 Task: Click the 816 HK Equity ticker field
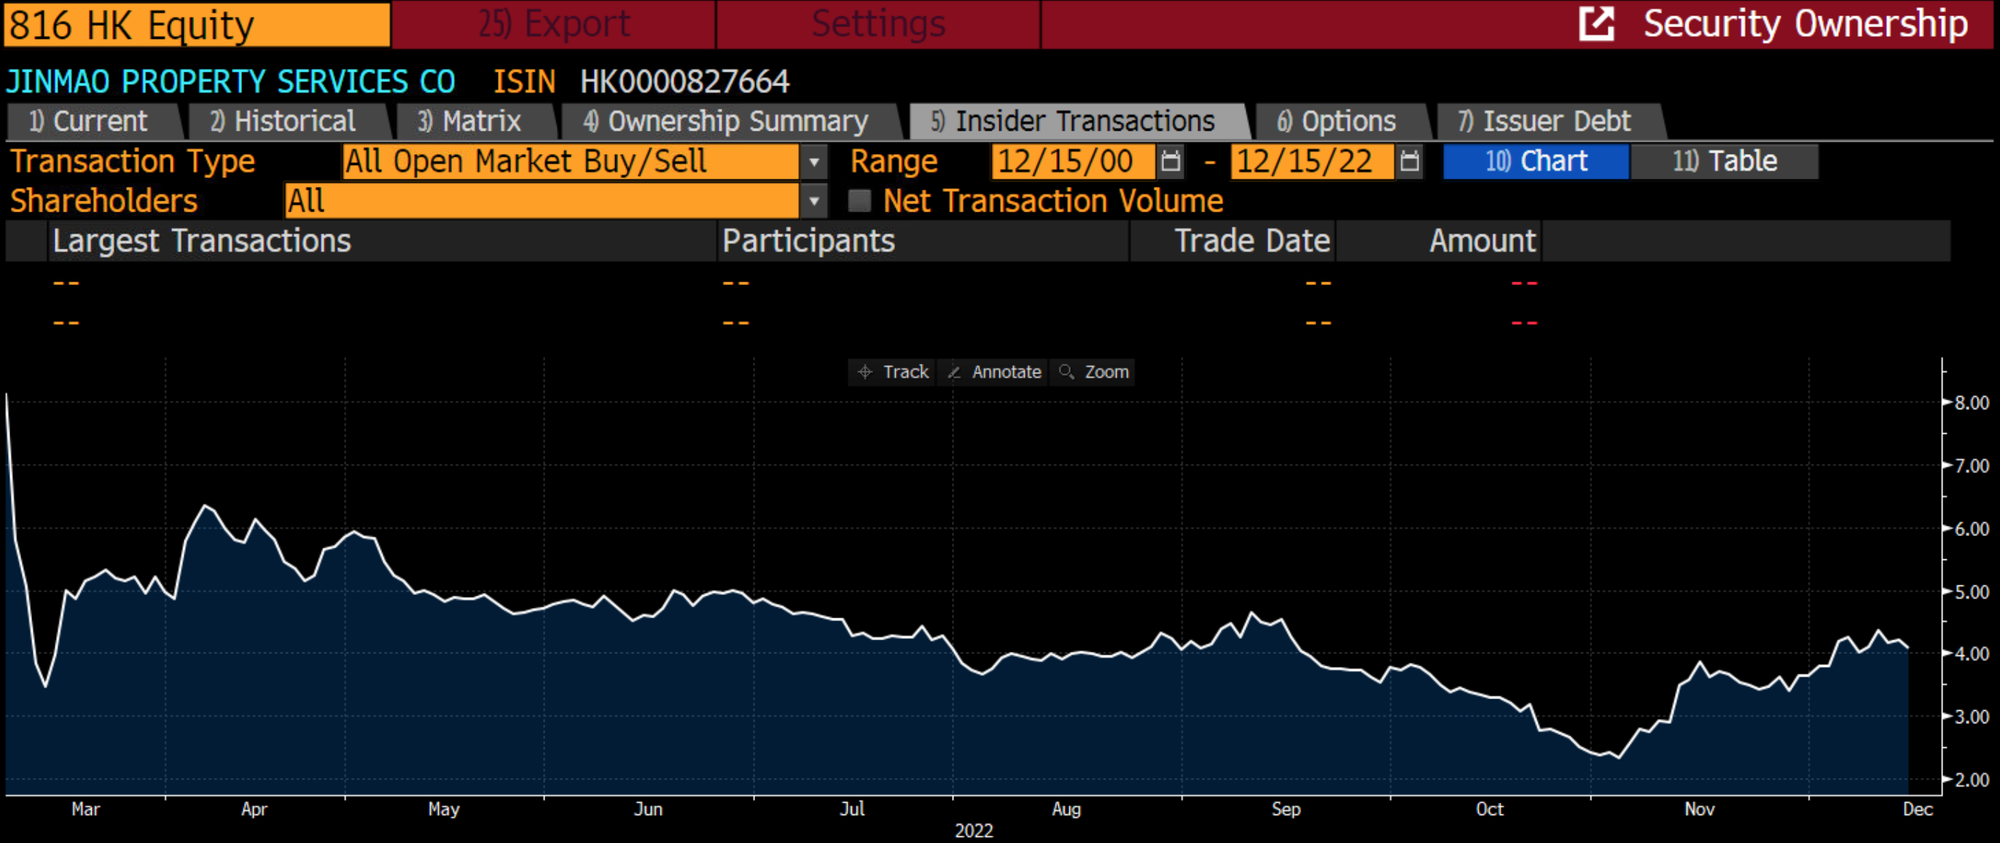pos(197,24)
